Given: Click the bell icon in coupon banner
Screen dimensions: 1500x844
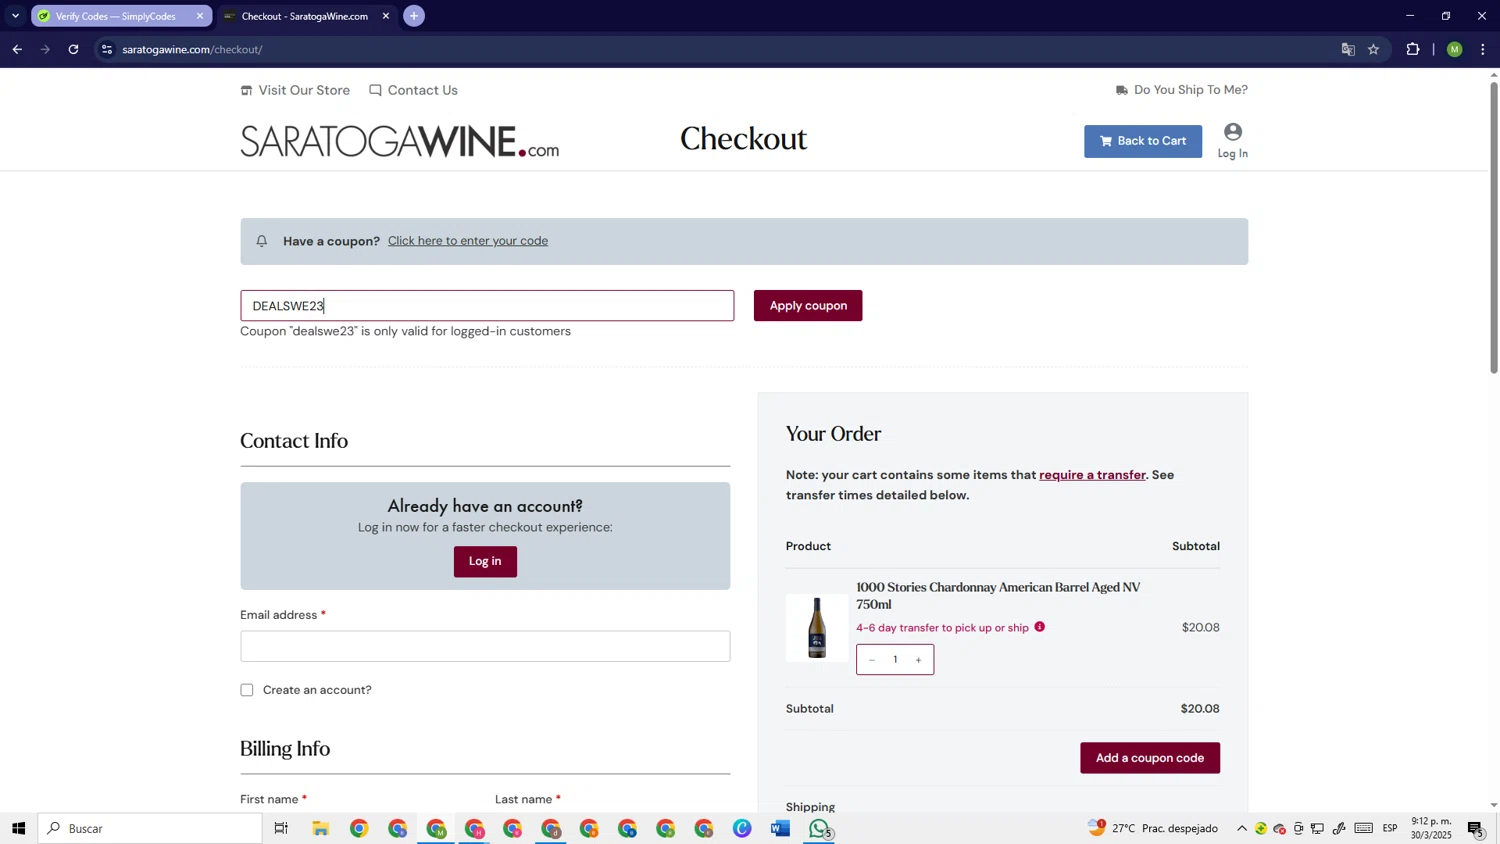Looking at the screenshot, I should 262,241.
